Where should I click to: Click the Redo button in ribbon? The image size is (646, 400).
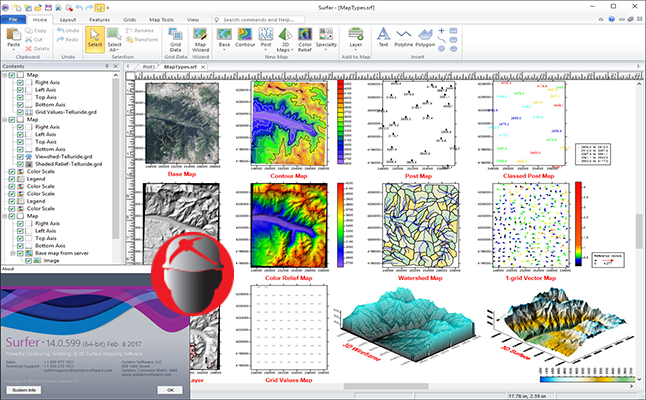pyautogui.click(x=68, y=40)
